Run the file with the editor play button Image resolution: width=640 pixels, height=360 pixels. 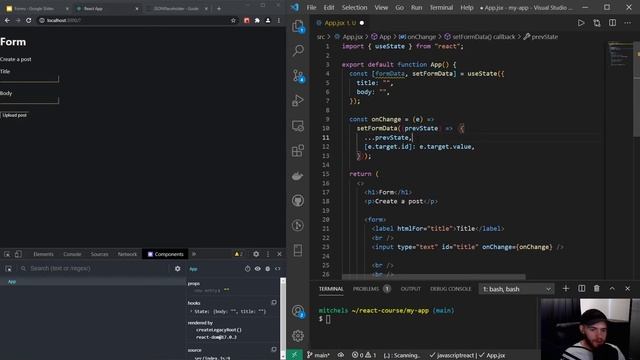(581, 23)
